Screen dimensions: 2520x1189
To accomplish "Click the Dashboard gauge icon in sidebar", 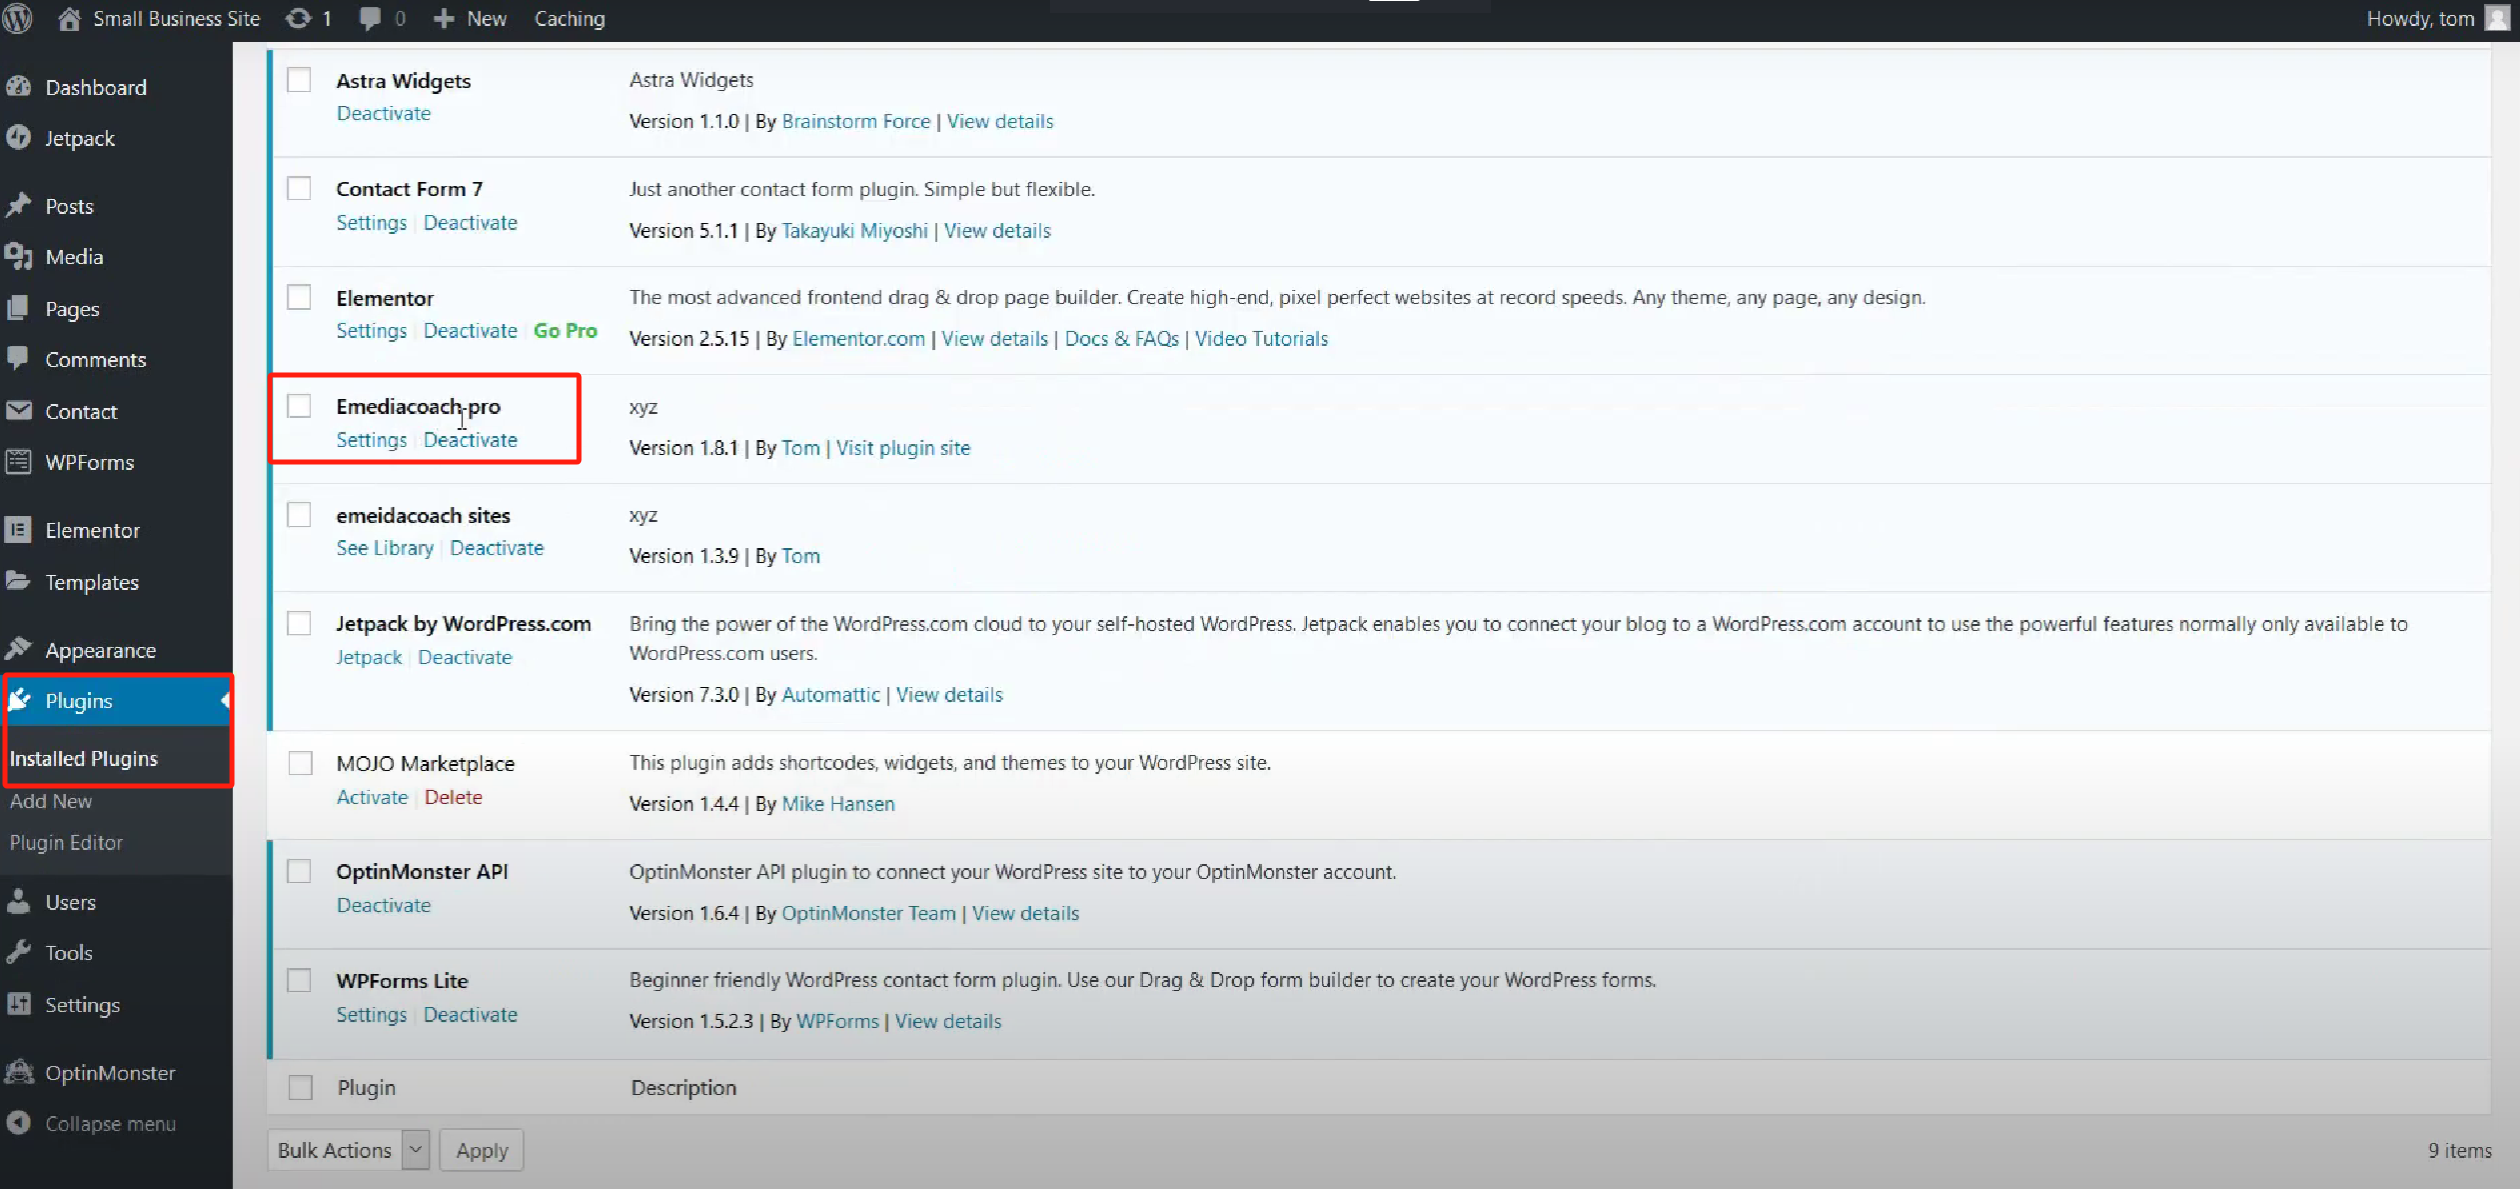I will pyautogui.click(x=19, y=87).
